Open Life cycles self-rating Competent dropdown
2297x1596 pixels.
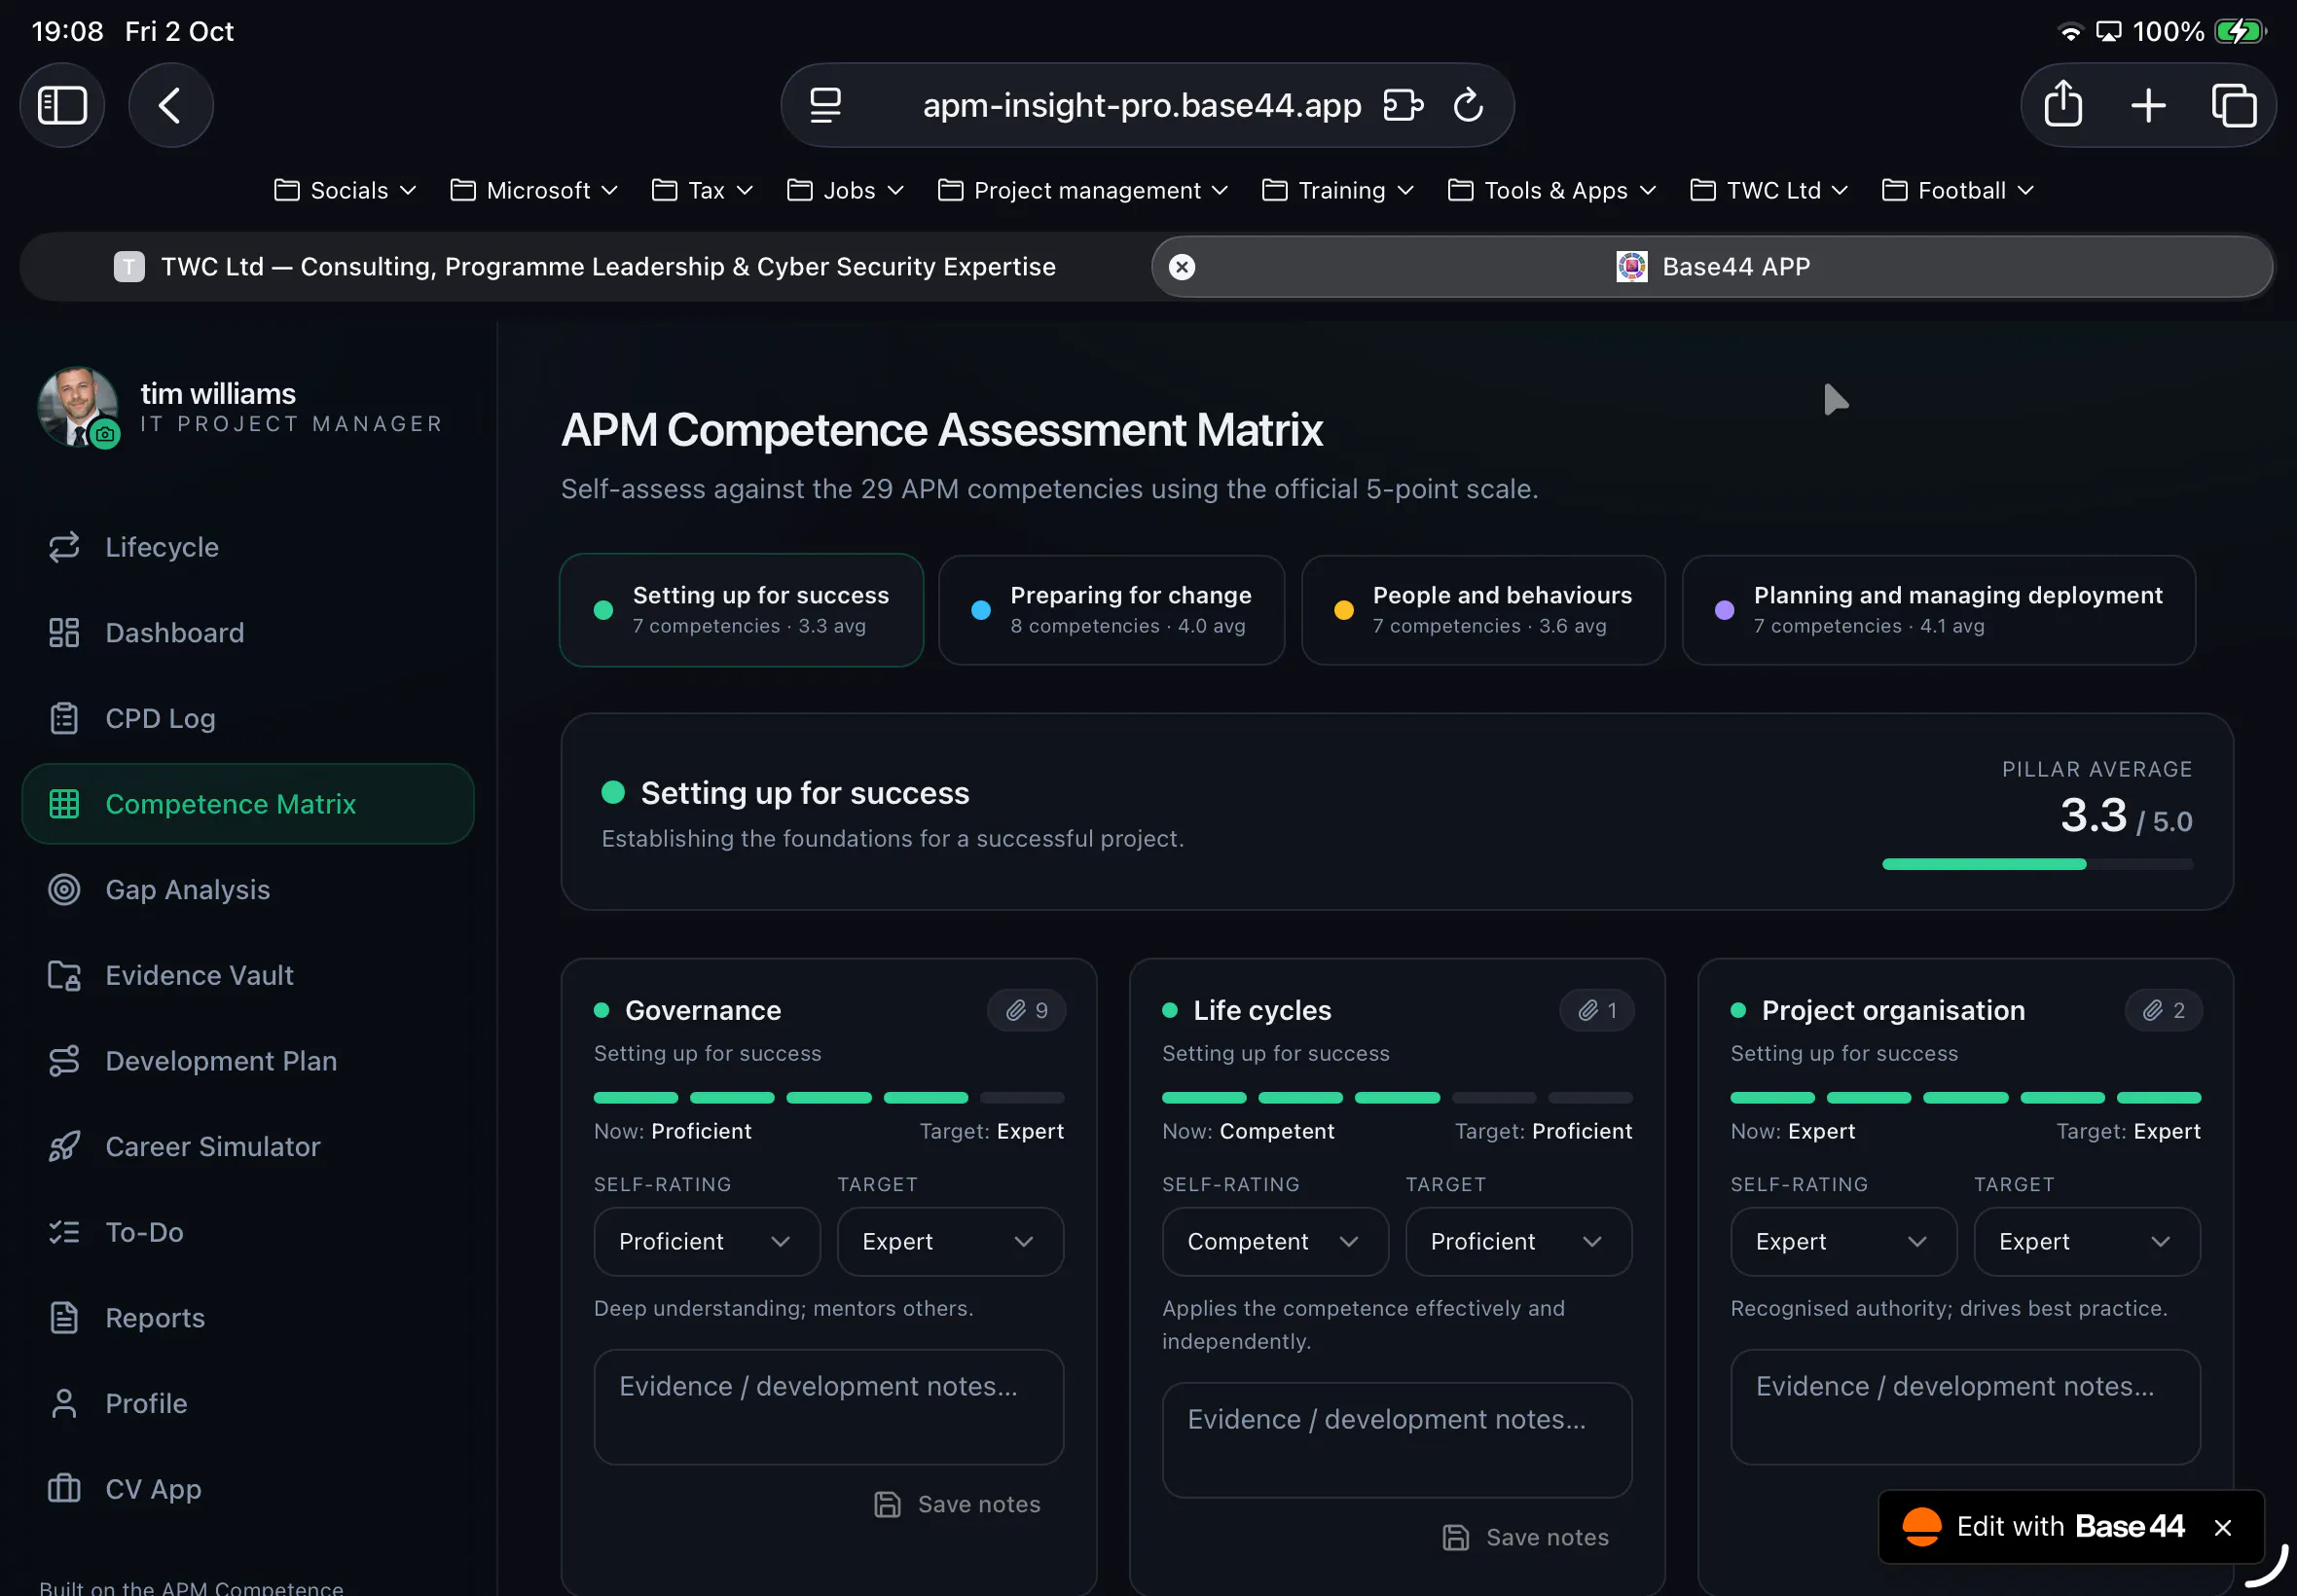tap(1275, 1241)
